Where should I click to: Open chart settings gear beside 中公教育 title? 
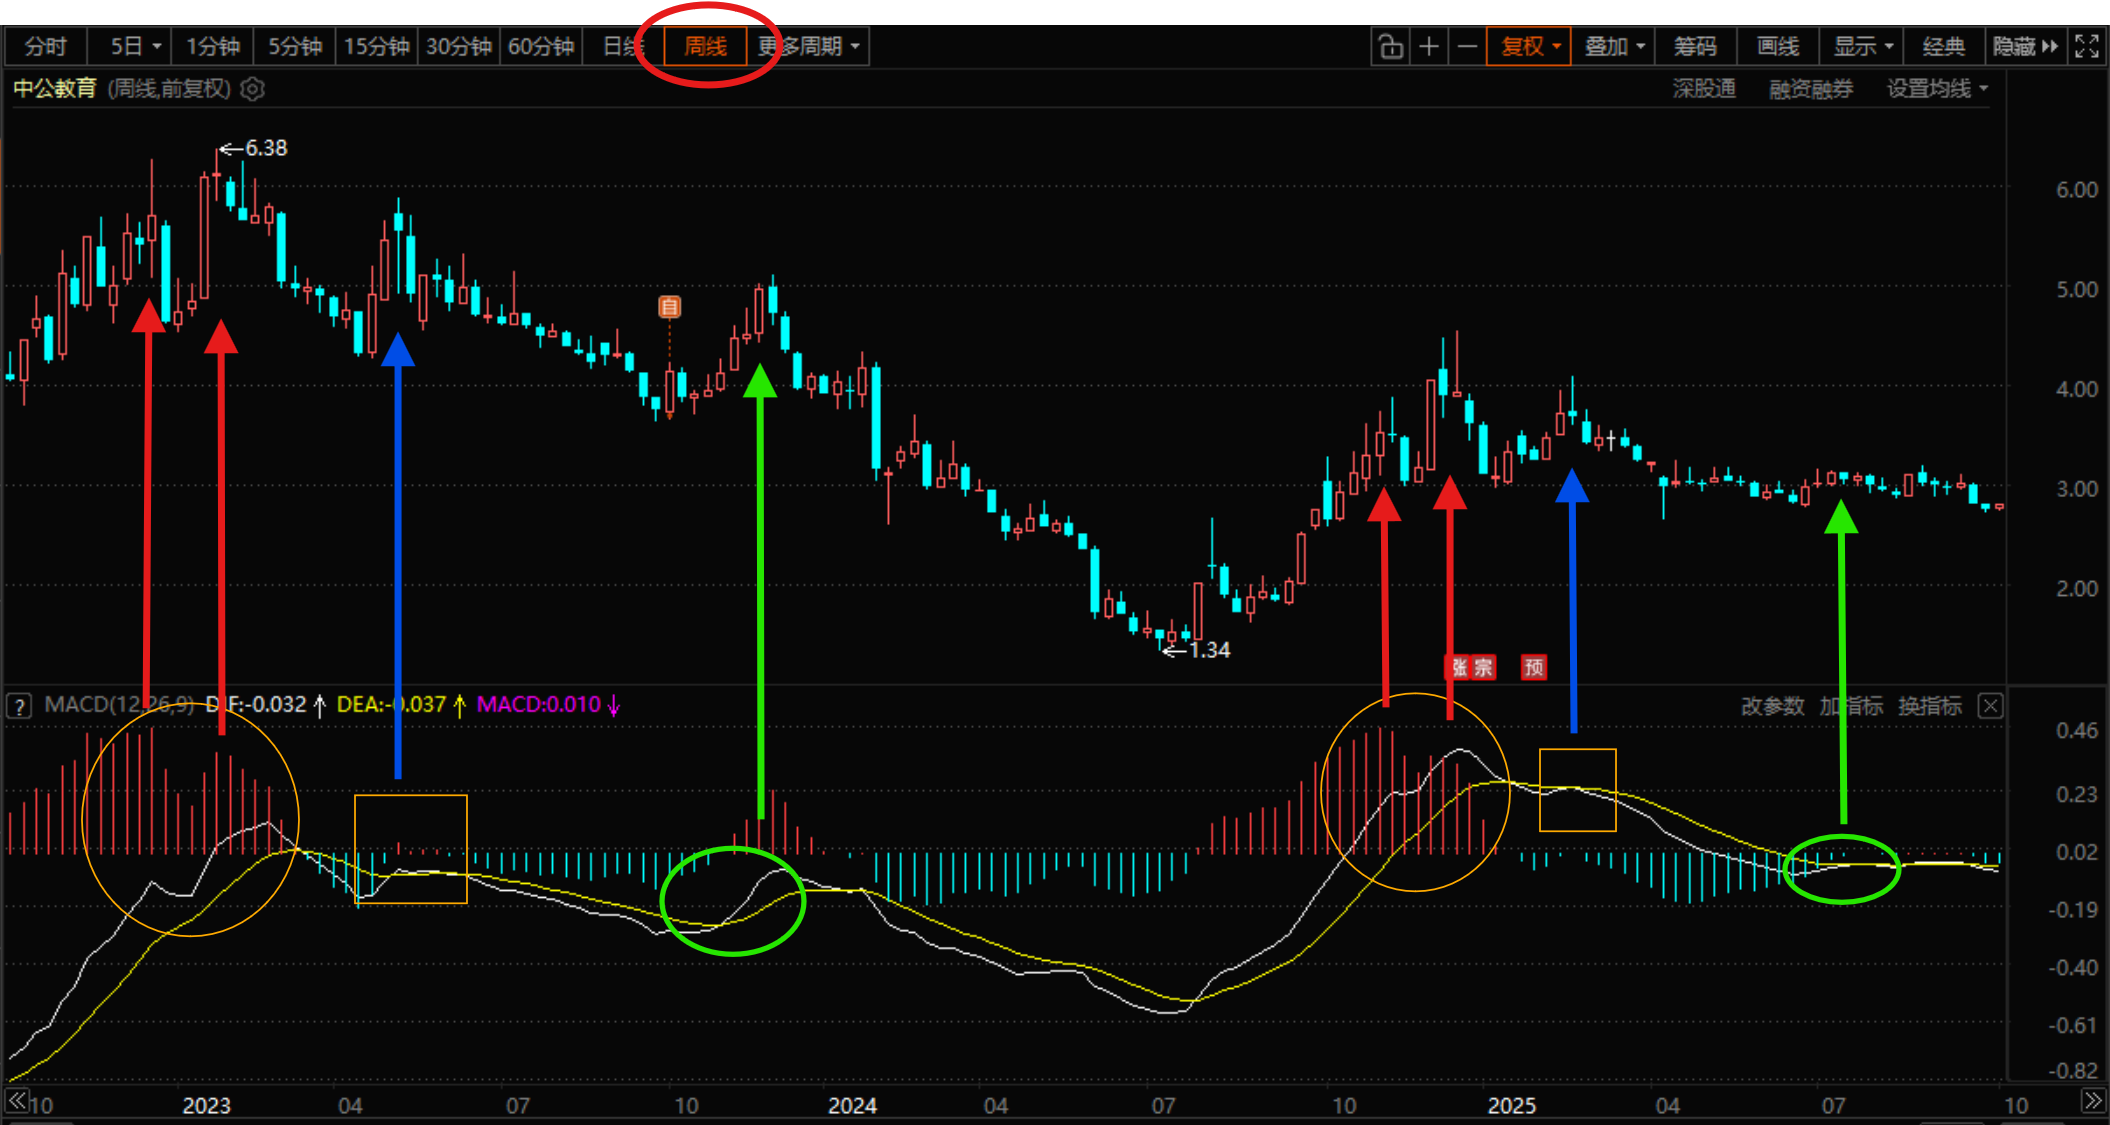click(x=253, y=89)
